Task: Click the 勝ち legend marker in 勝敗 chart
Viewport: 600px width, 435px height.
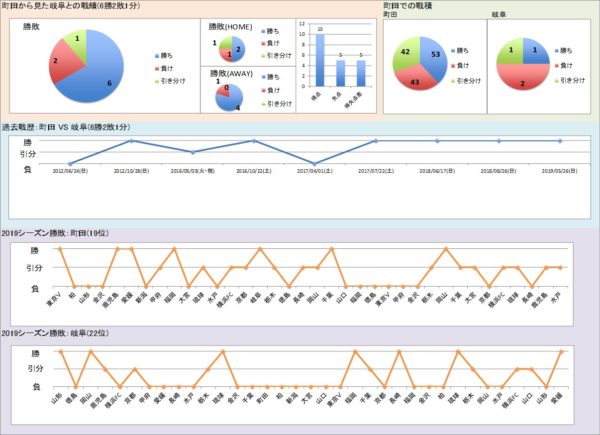Action: click(x=158, y=56)
